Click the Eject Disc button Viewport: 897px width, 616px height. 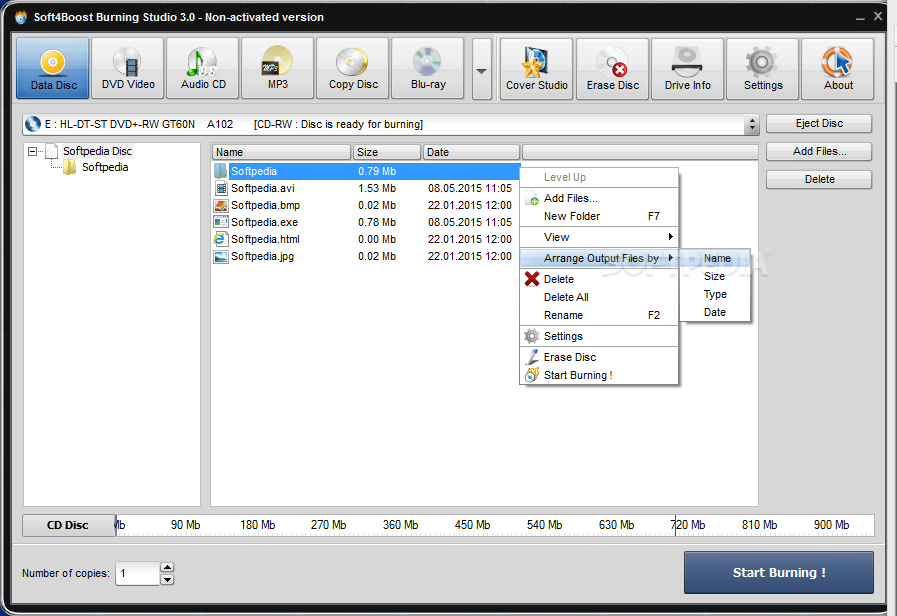coord(819,124)
